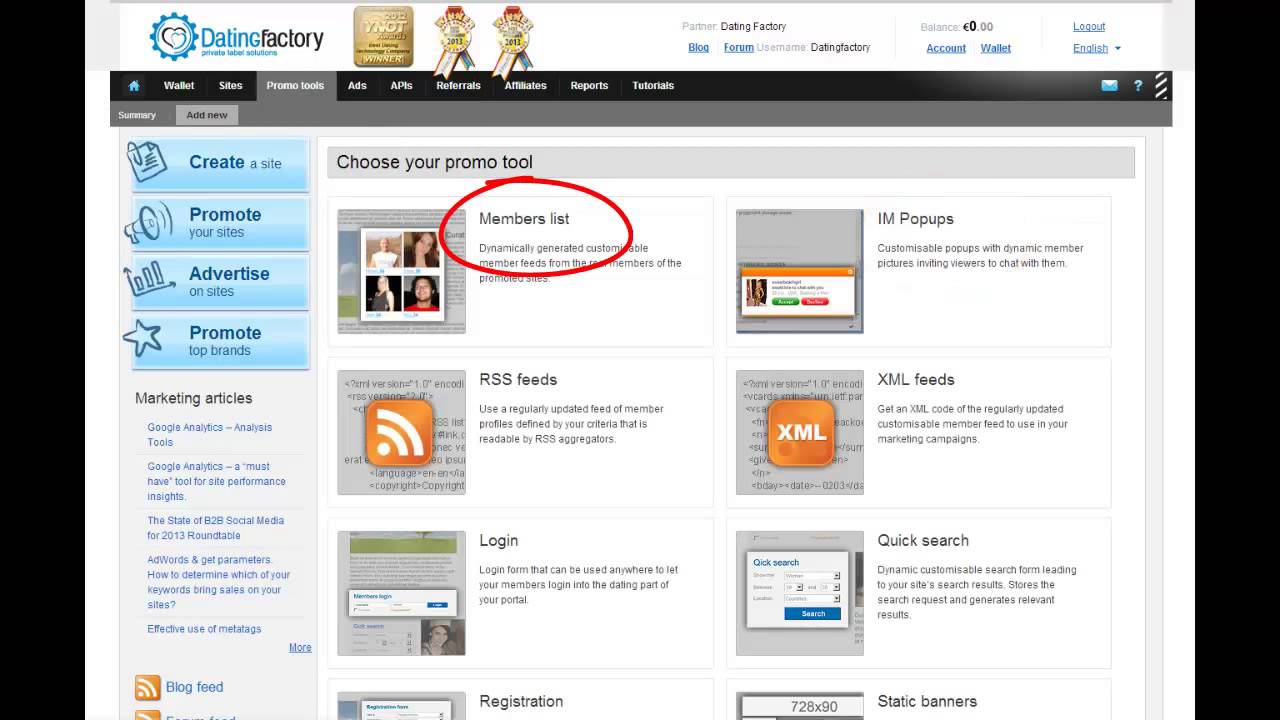This screenshot has height=720, width=1280.
Task: Open AdWords & get parameters article
Action: pos(219,582)
